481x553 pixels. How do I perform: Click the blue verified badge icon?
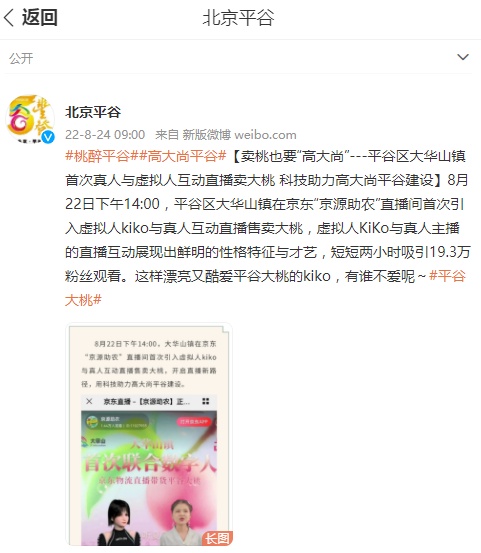(48, 137)
